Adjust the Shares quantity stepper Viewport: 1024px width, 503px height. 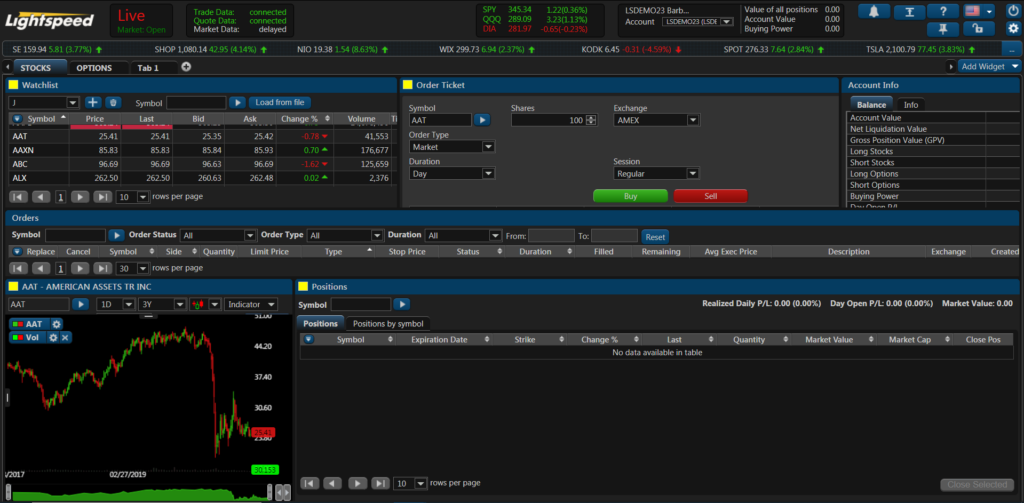pos(592,120)
